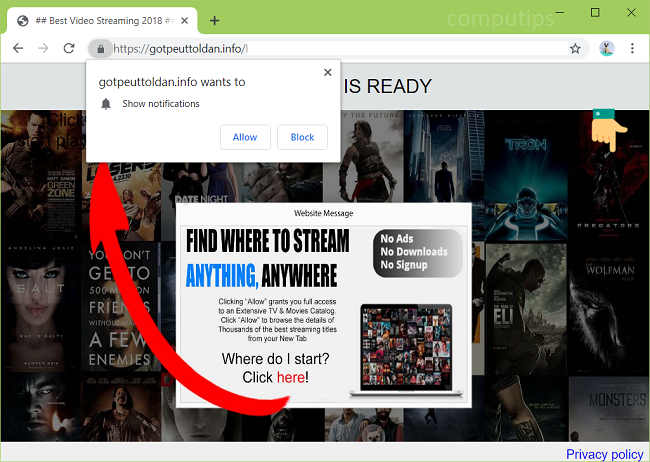The height and width of the screenshot is (462, 650).
Task: Open the Chrome profile avatar
Action: click(606, 48)
